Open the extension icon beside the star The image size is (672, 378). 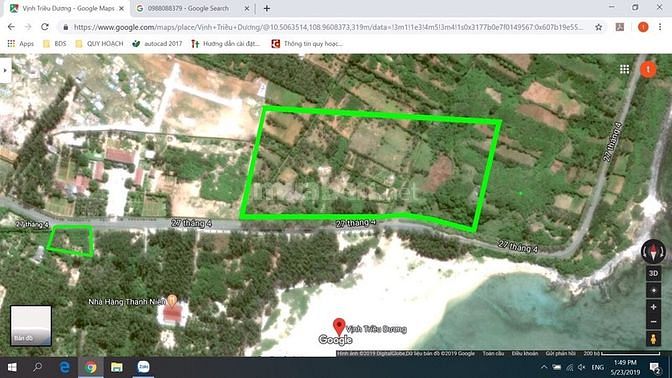click(x=620, y=27)
